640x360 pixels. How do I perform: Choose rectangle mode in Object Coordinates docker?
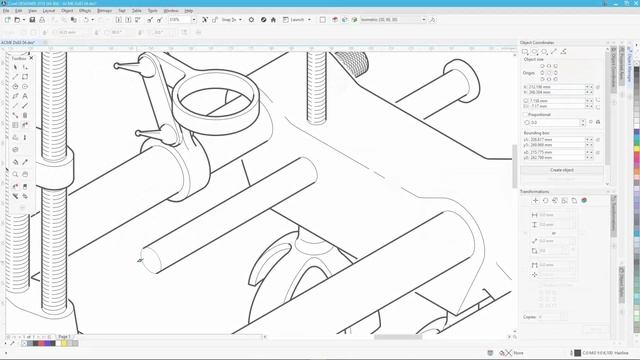coord(525,51)
